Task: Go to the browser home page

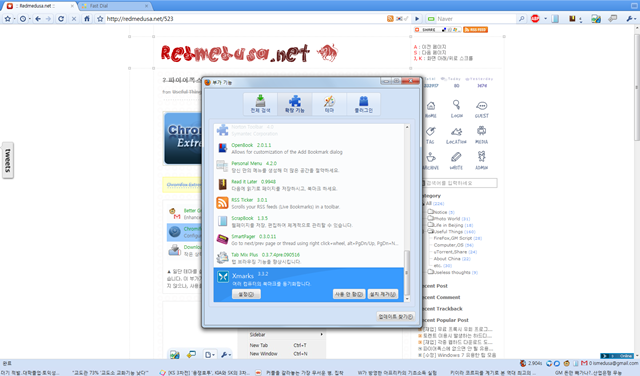Action: tap(87, 19)
